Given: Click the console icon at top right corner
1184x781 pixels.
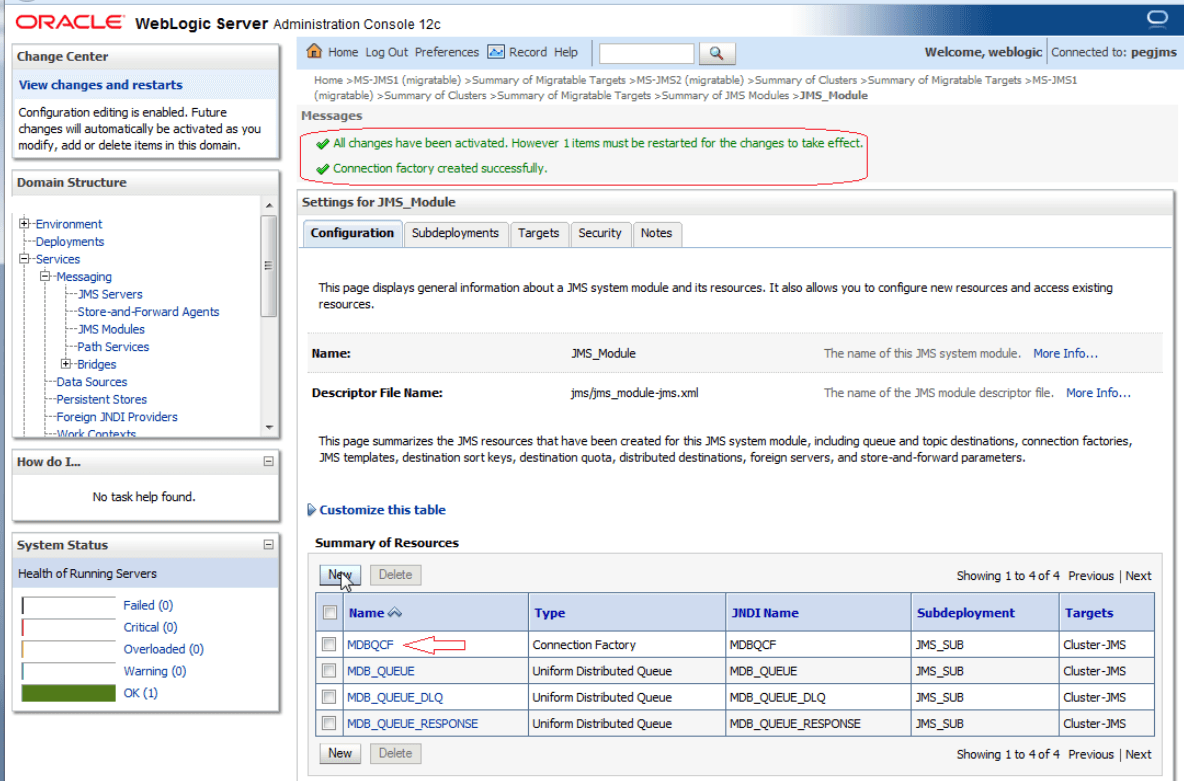Looking at the screenshot, I should [x=1156, y=17].
